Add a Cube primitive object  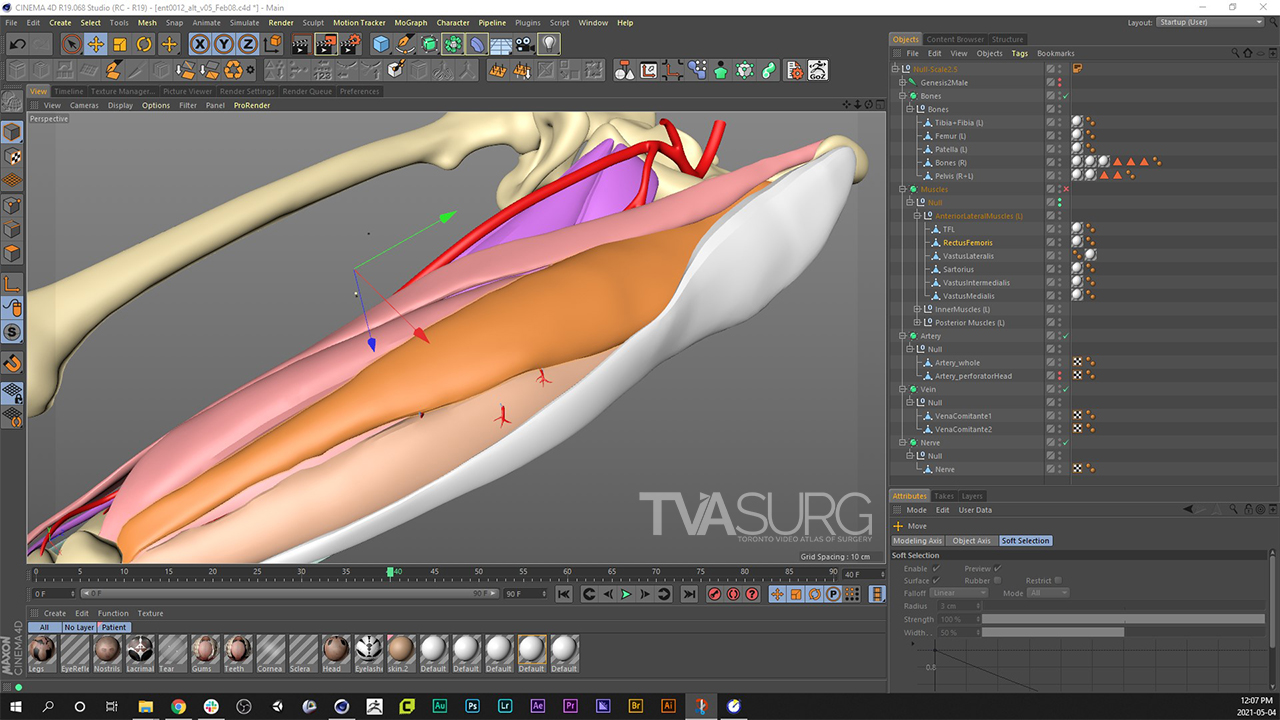coord(381,44)
